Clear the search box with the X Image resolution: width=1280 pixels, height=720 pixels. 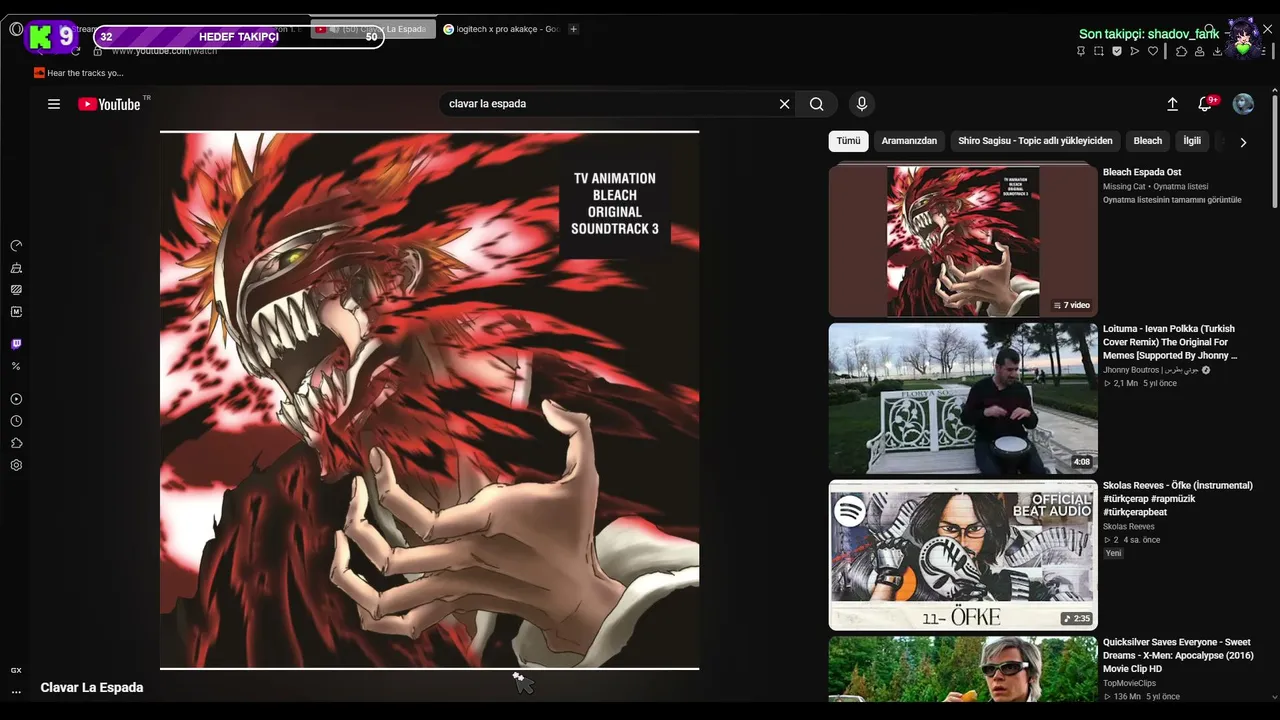point(785,104)
